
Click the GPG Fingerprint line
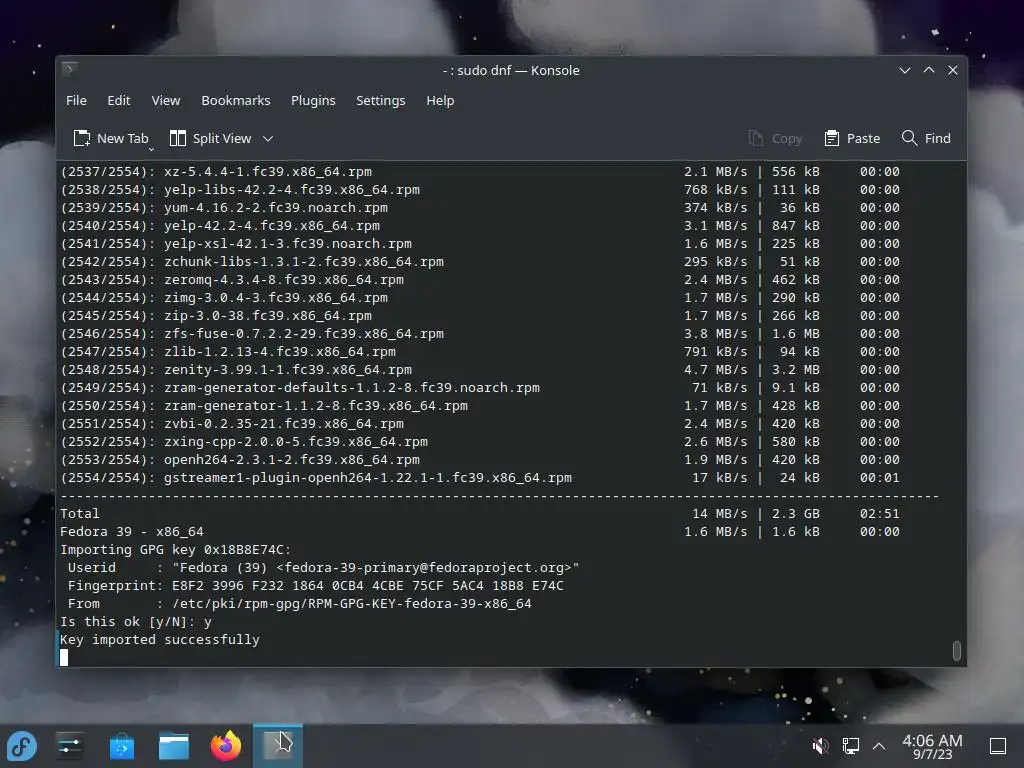coord(315,586)
